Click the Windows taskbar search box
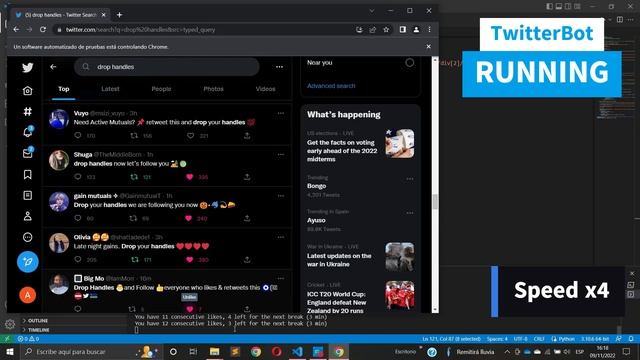The width and height of the screenshot is (640, 360). [x=90, y=351]
